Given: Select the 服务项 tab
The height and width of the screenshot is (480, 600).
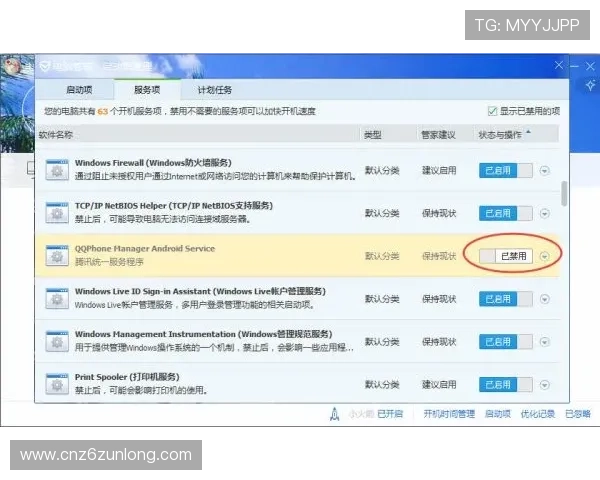Looking at the screenshot, I should click(x=147, y=90).
